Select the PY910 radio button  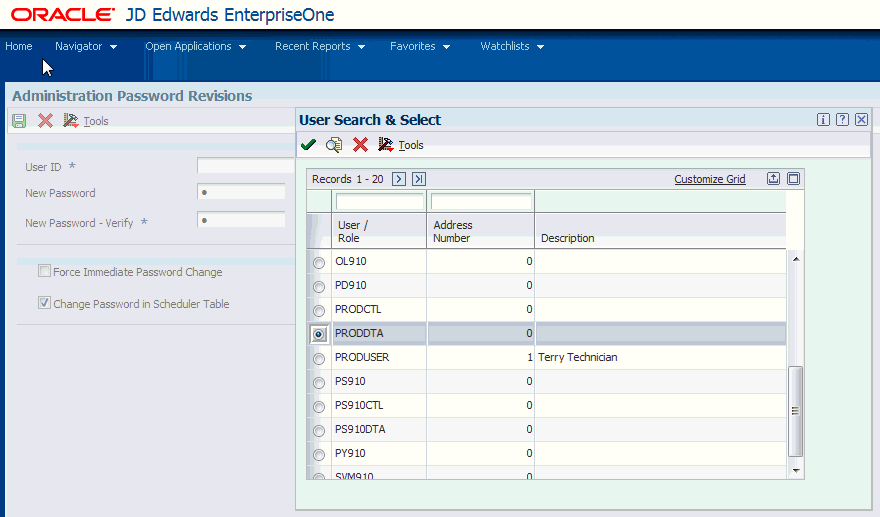(319, 455)
